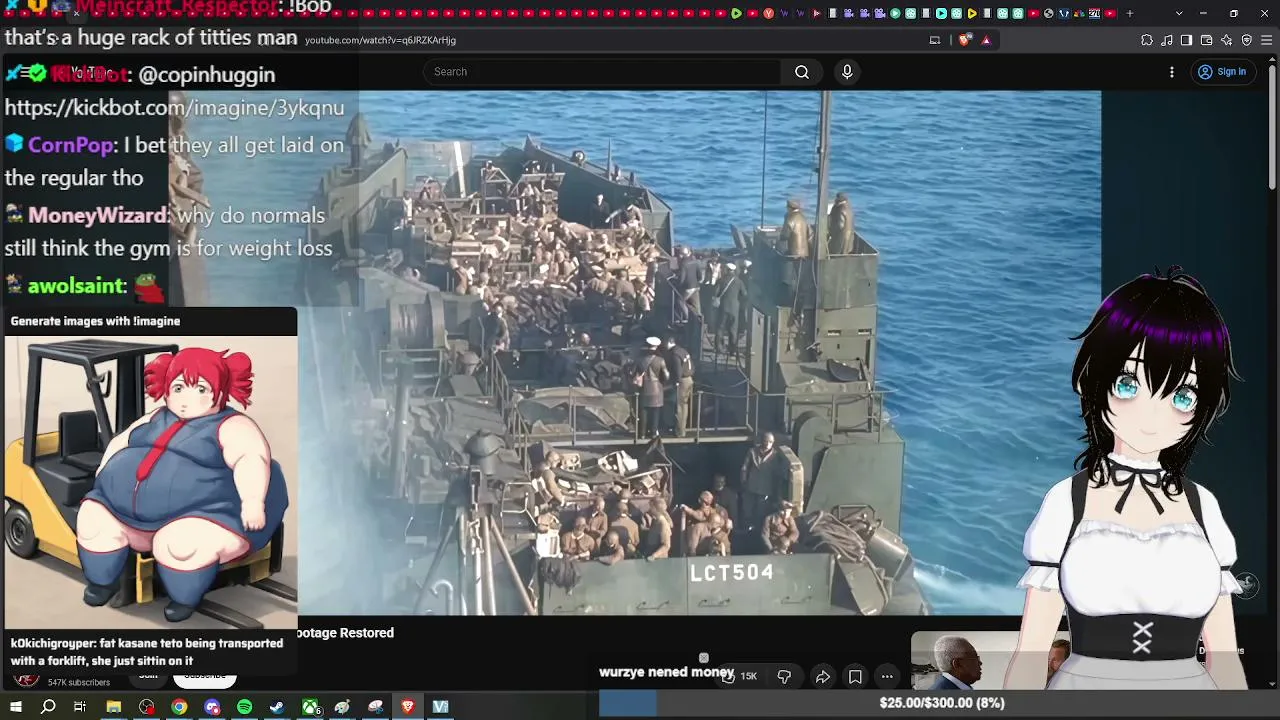Launch Google Chrome from the taskbar
1280x720 pixels.
coord(179,707)
